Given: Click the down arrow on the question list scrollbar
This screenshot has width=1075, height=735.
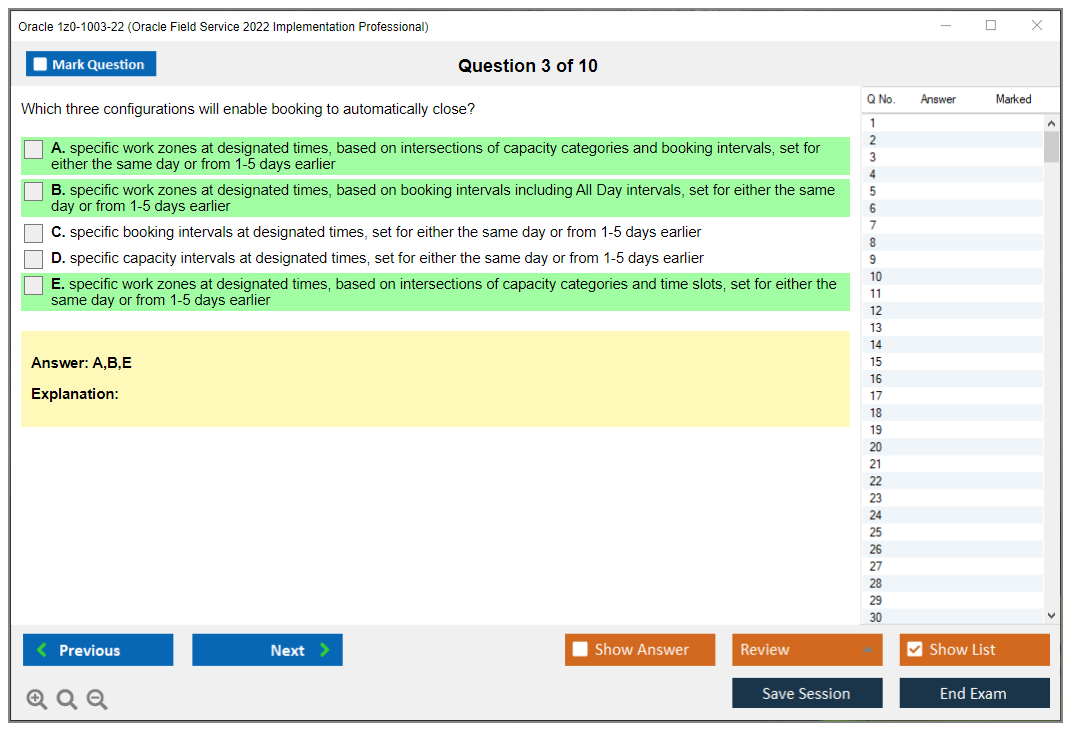Looking at the screenshot, I should coord(1051,615).
